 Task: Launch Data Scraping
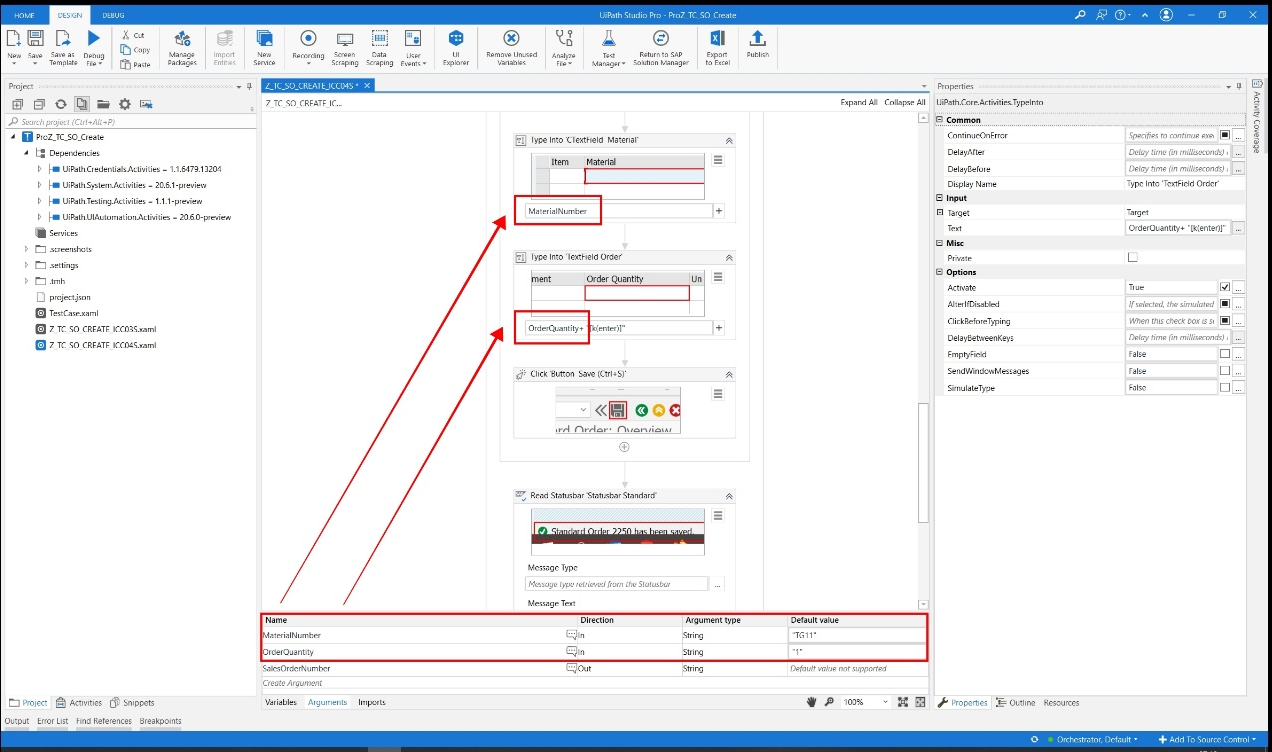click(x=380, y=47)
